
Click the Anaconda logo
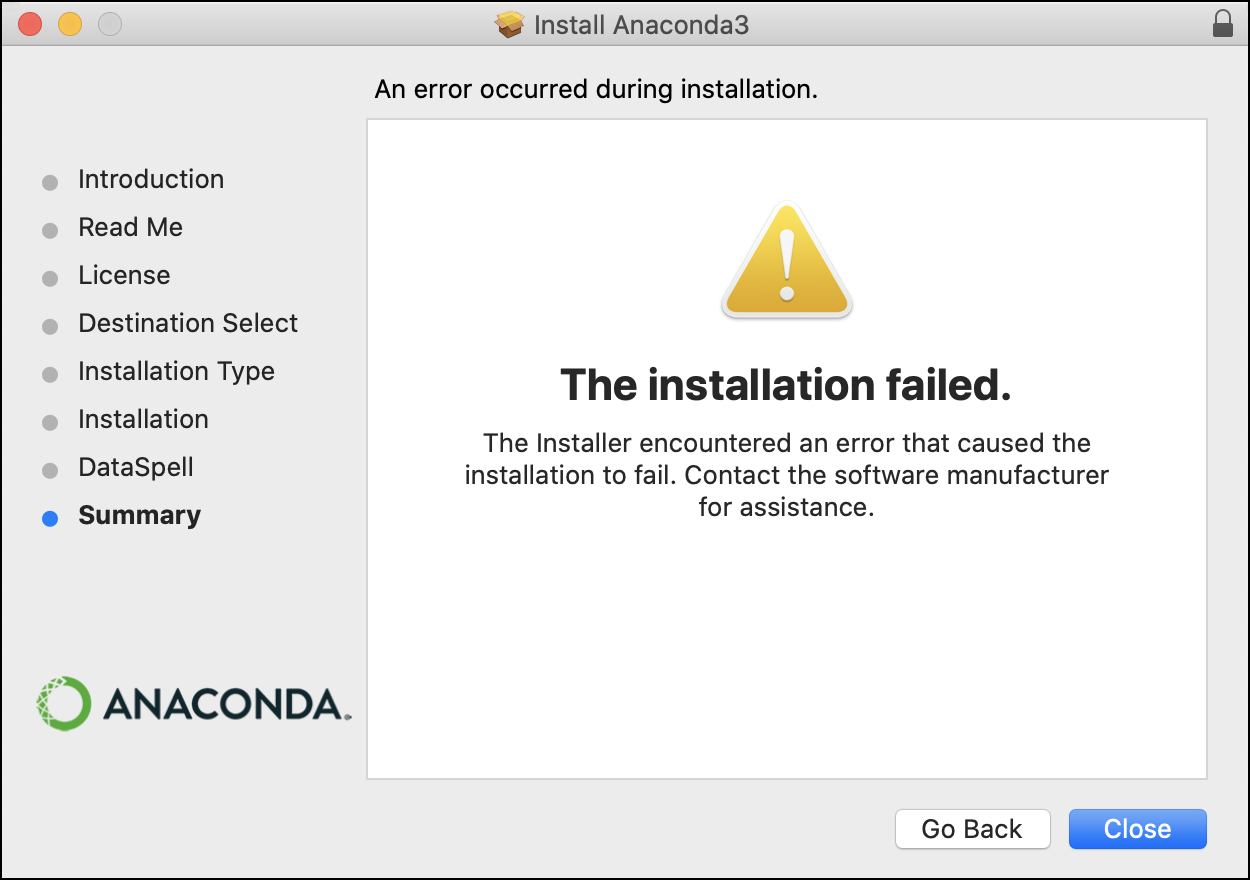click(194, 704)
